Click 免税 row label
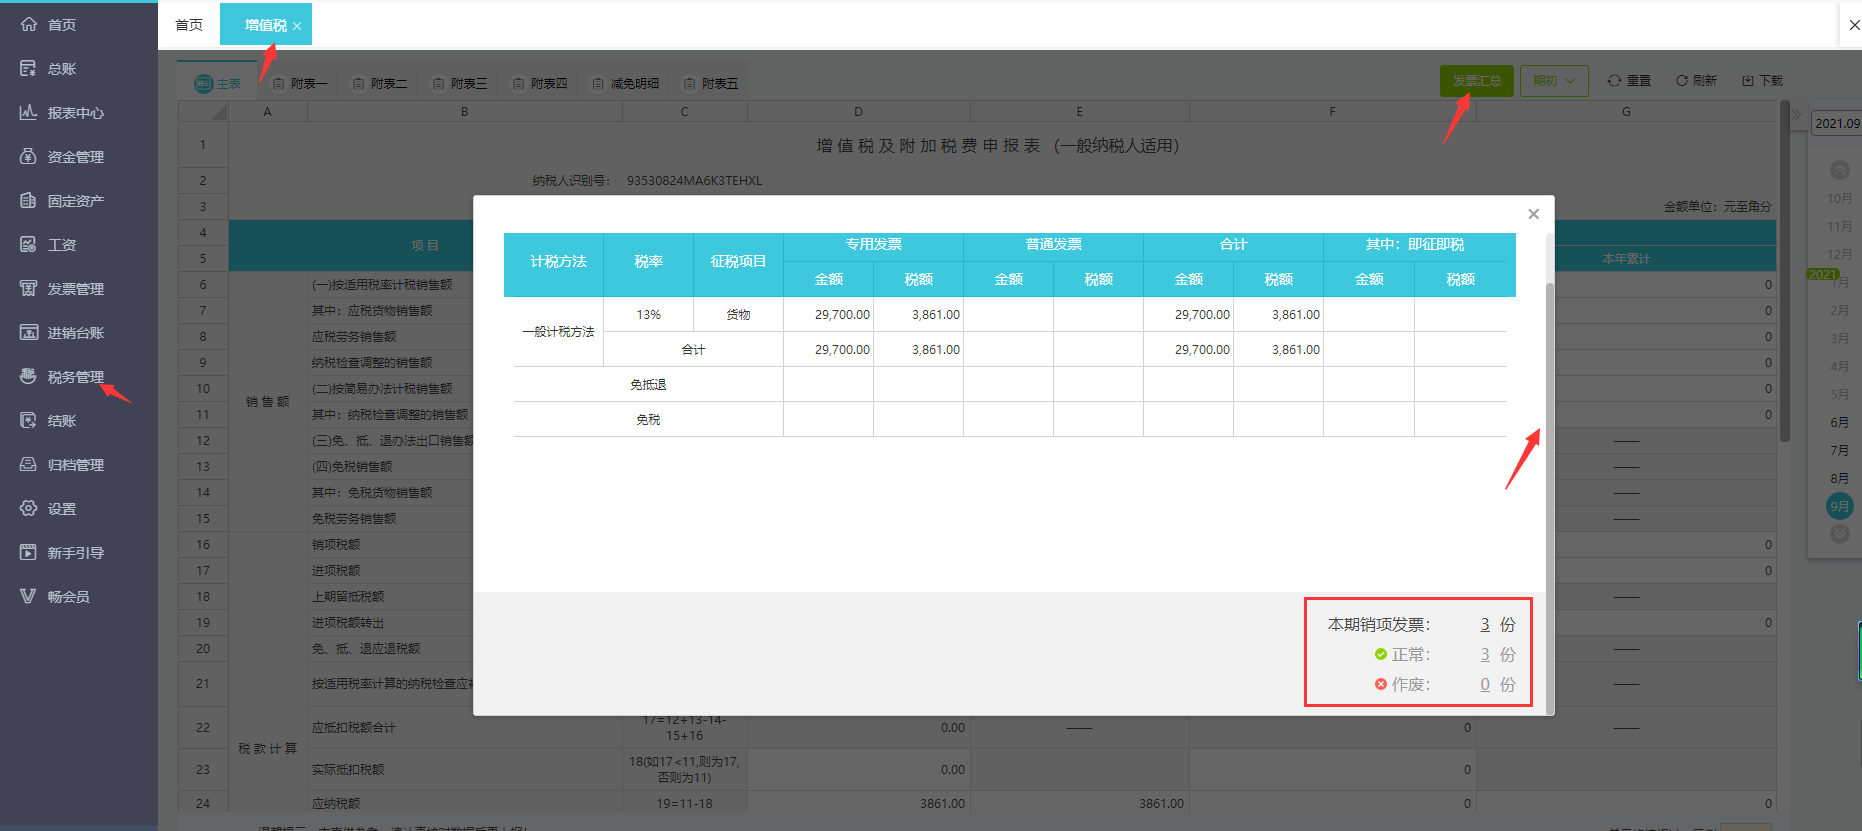1862x831 pixels. [x=648, y=420]
